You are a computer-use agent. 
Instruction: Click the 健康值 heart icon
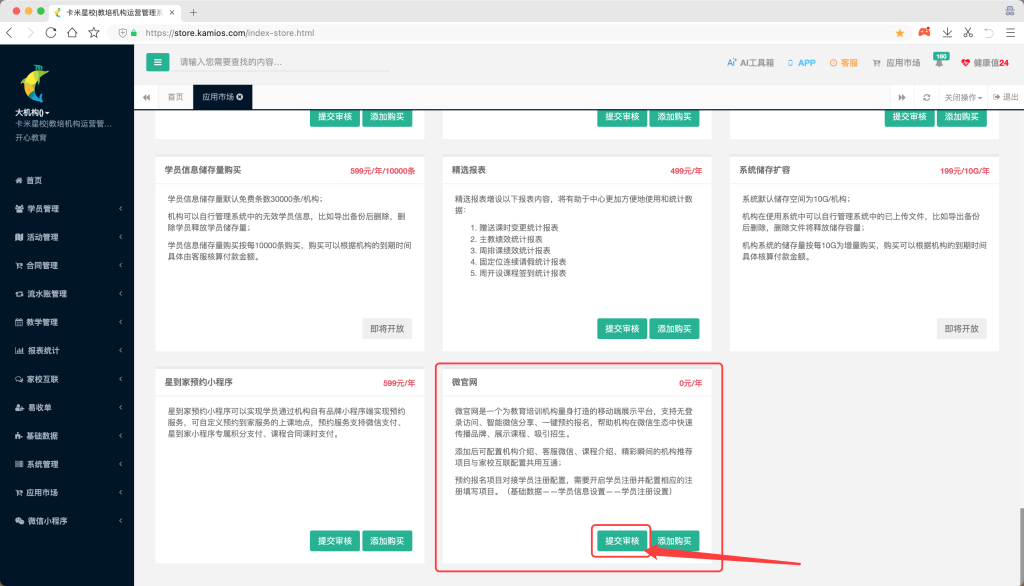pyautogui.click(x=966, y=63)
